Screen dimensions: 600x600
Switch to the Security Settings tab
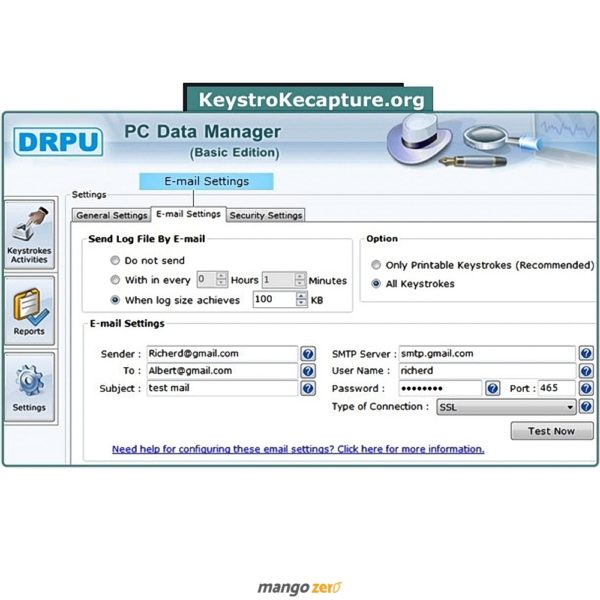pos(266,215)
